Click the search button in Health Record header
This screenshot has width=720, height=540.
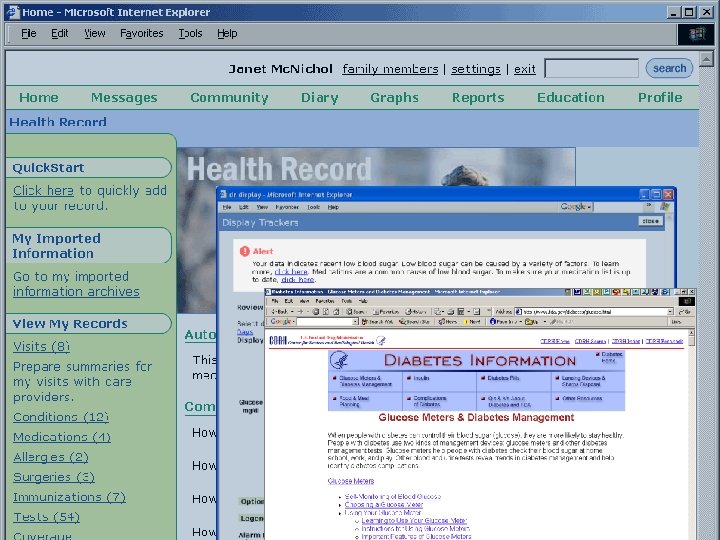[x=669, y=68]
